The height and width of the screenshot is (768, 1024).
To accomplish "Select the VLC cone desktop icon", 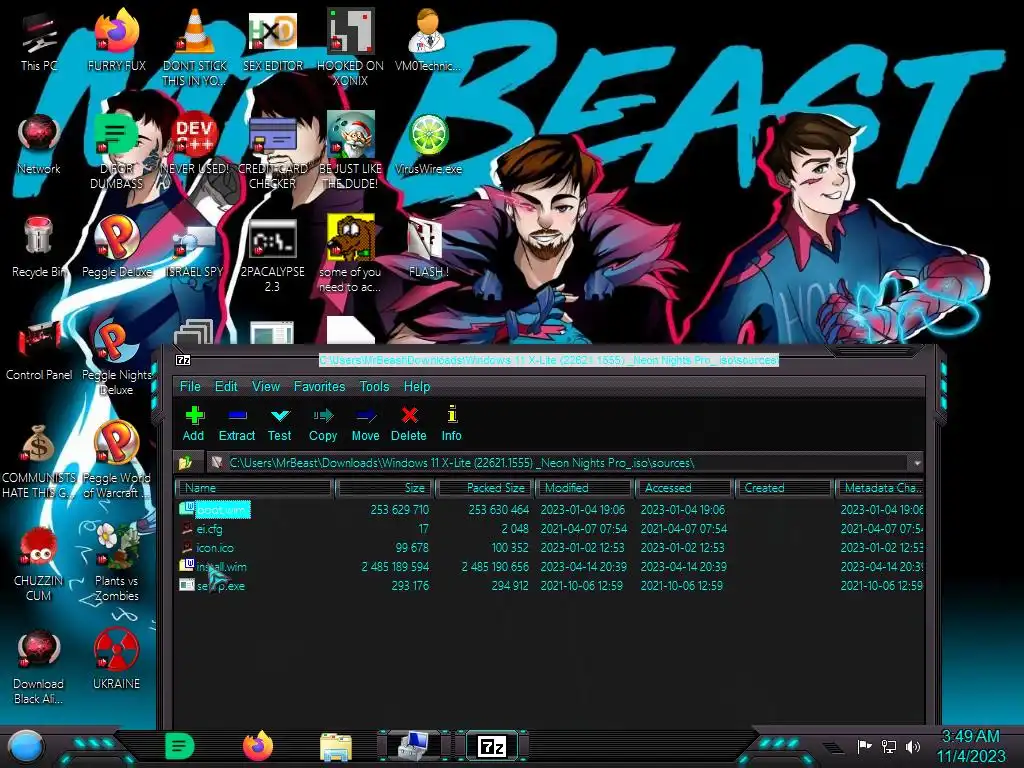I will (x=195, y=47).
